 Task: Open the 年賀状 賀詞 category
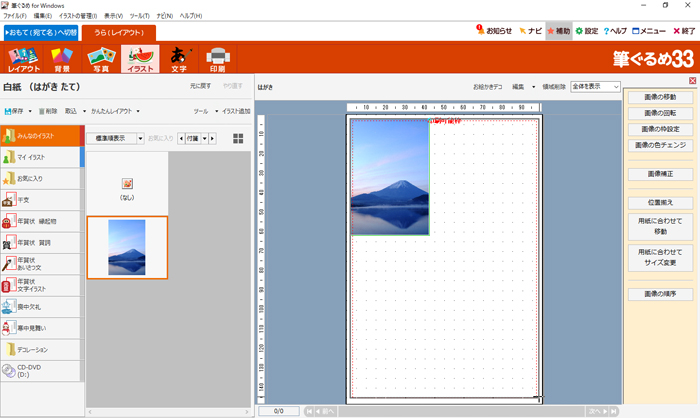(40, 243)
